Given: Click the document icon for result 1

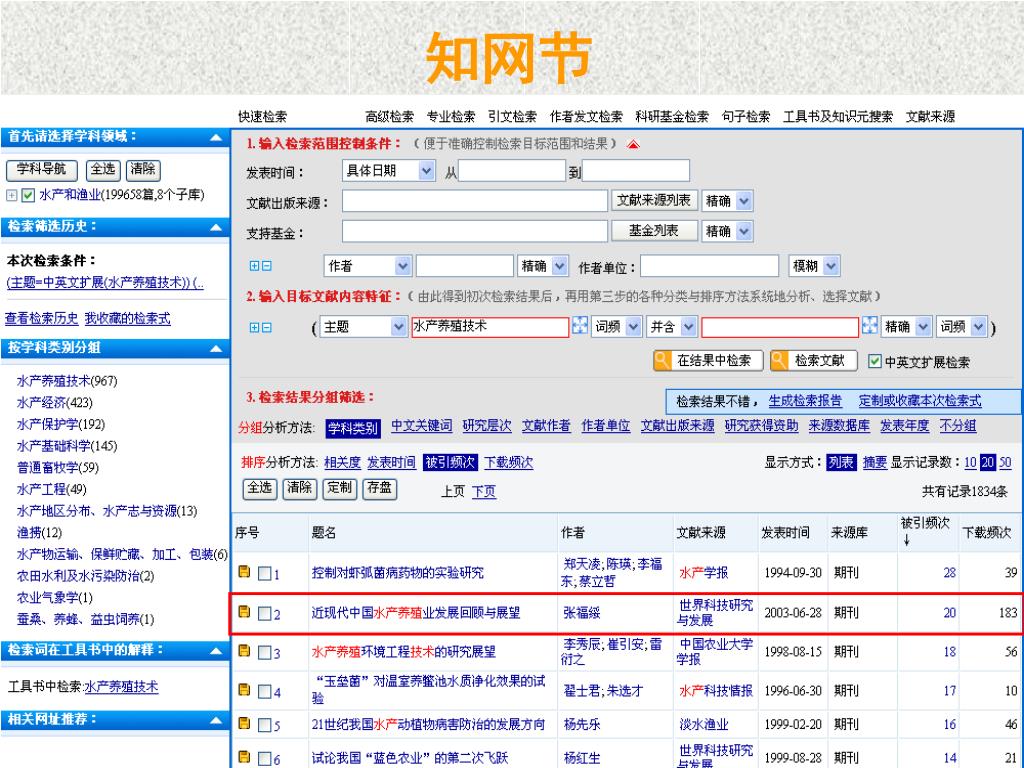Looking at the screenshot, I should pyautogui.click(x=244, y=572).
